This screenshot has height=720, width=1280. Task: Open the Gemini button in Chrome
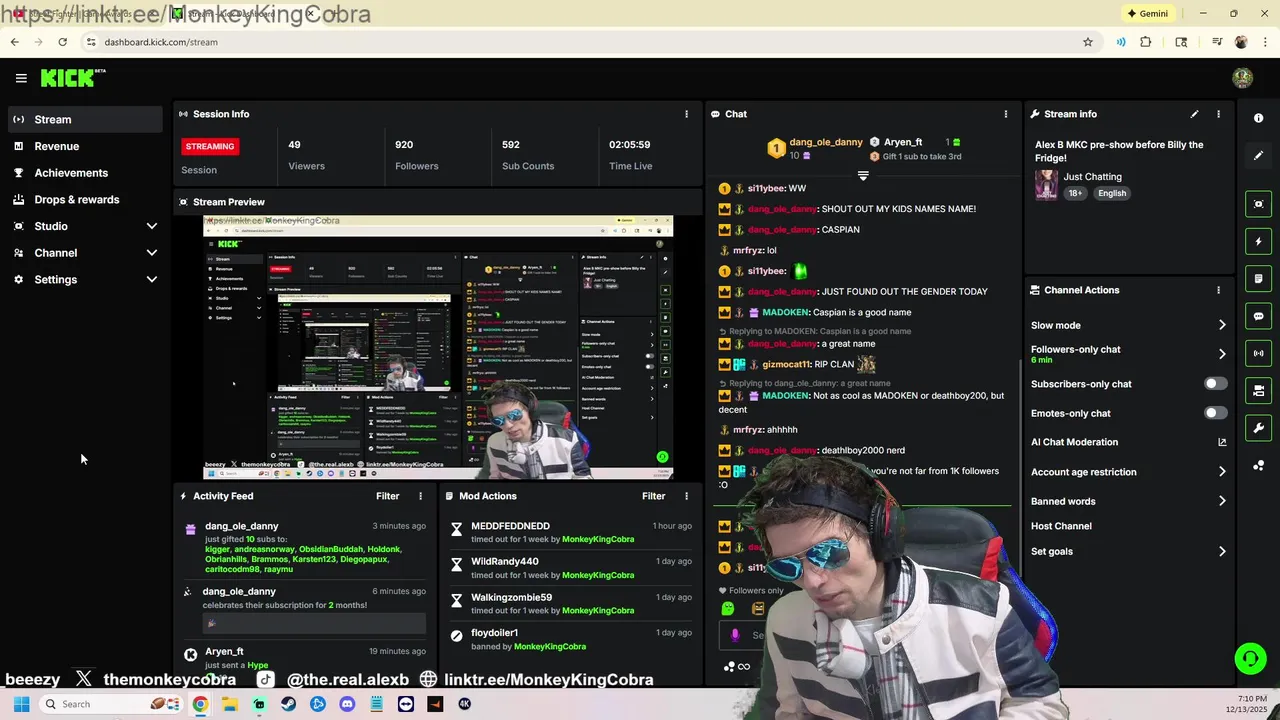[x=1148, y=13]
